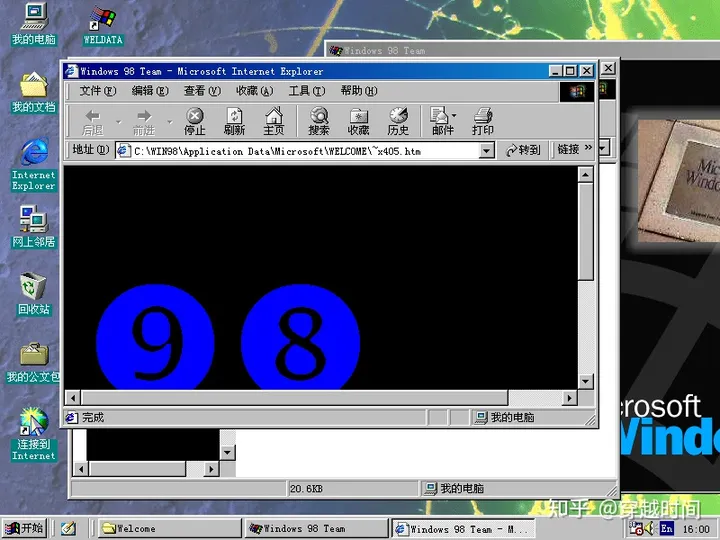Click the scroll down arrow in the back window frame
The height and width of the screenshot is (540, 720).
pos(227,453)
